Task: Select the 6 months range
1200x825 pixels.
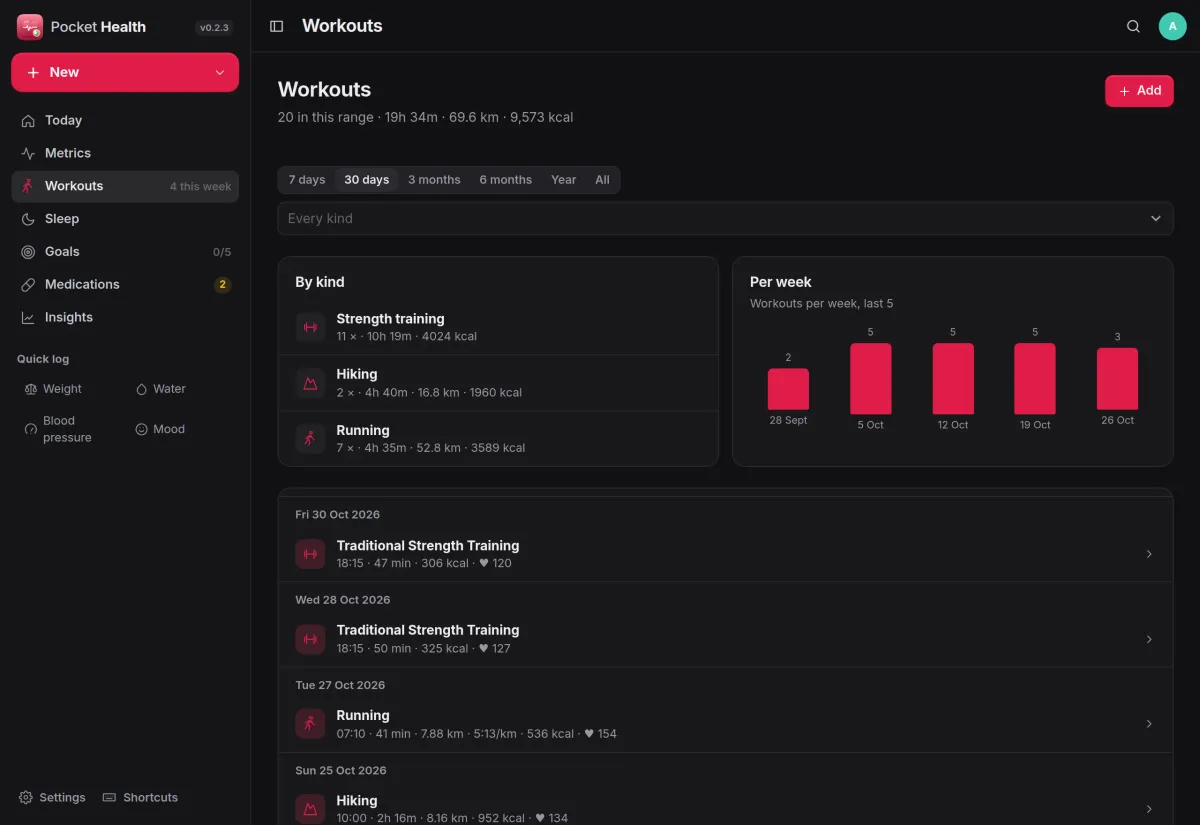Action: click(505, 180)
